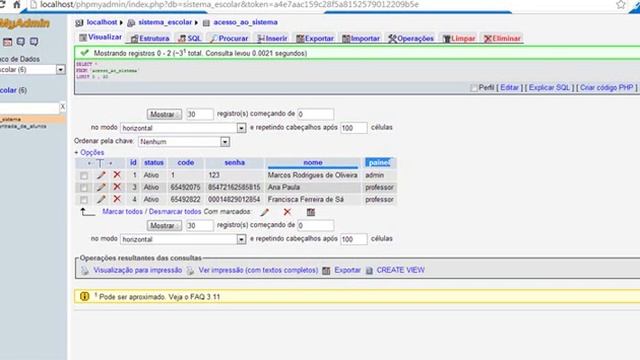Image resolution: width=640 pixels, height=360 pixels.
Task: Open the Procurar tab
Action: click(x=229, y=38)
